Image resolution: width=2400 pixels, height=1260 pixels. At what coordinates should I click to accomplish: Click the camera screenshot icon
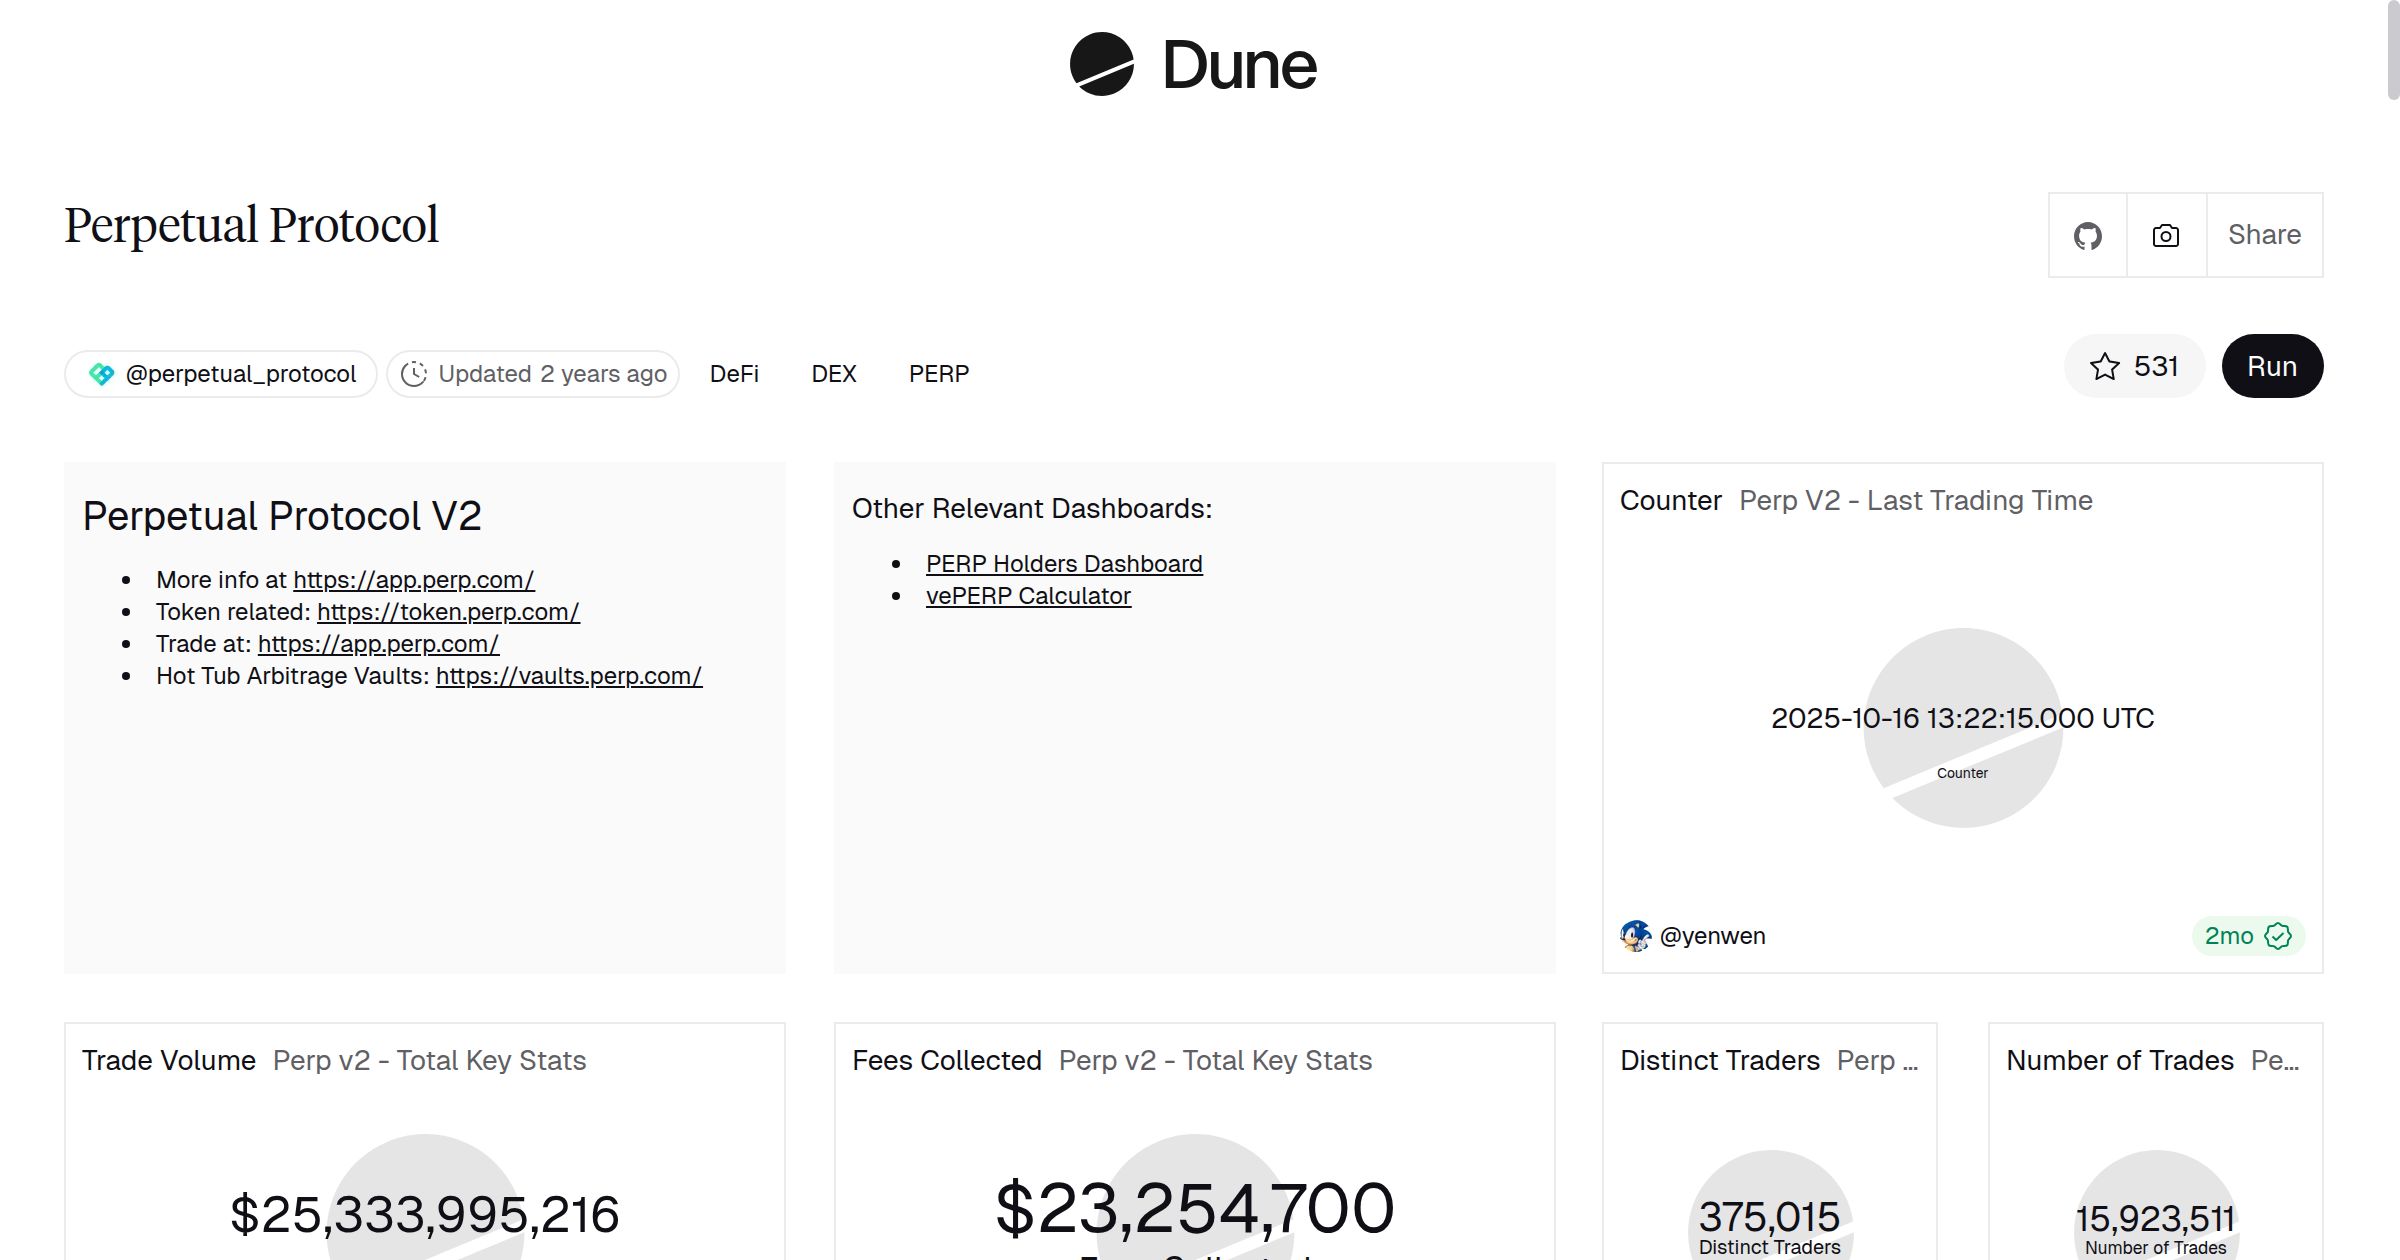(2166, 236)
